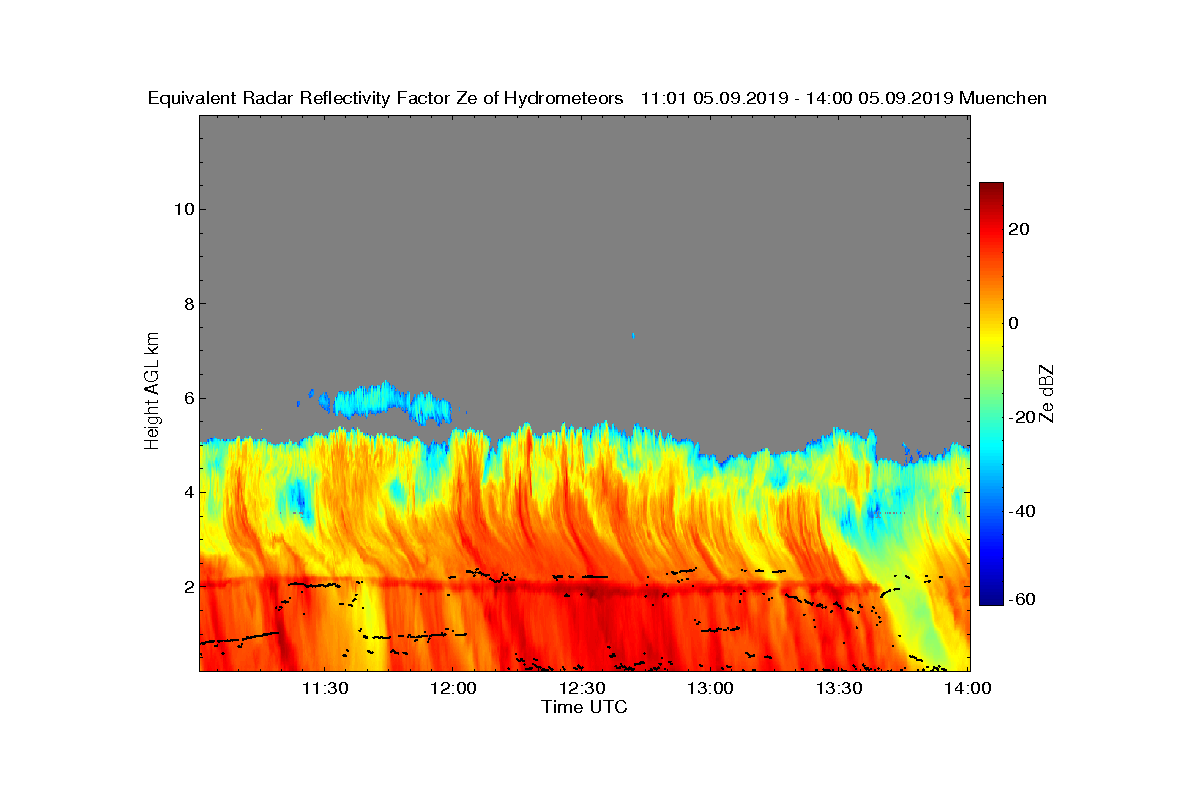Click the colorbar tick label '-60'

click(x=1022, y=599)
